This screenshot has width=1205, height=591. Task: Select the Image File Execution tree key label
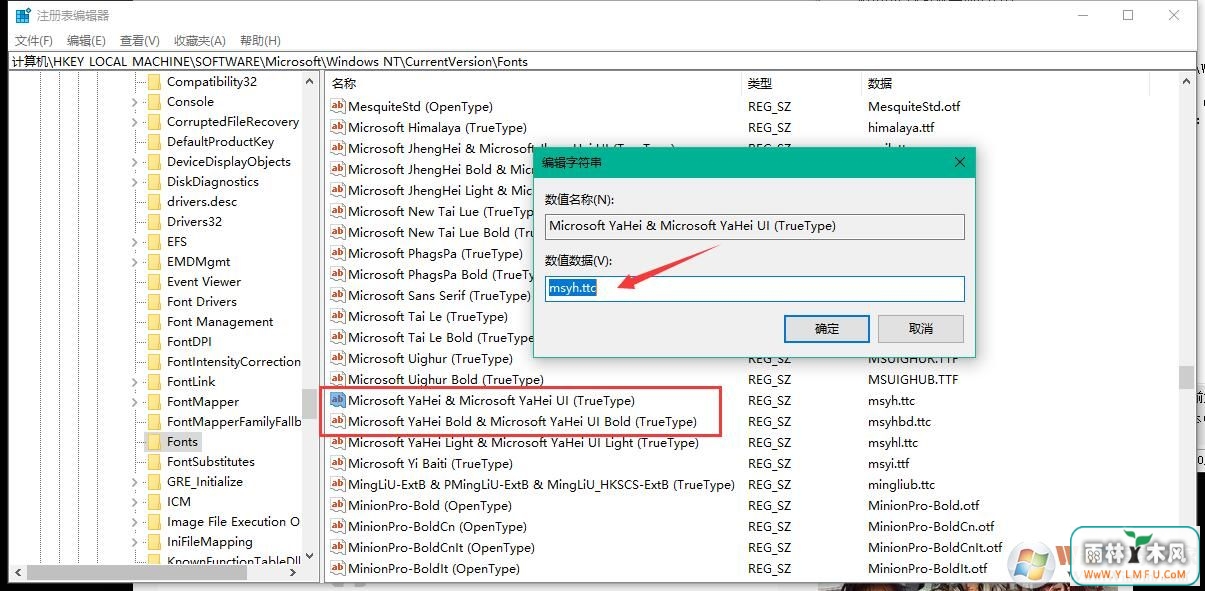tap(233, 522)
